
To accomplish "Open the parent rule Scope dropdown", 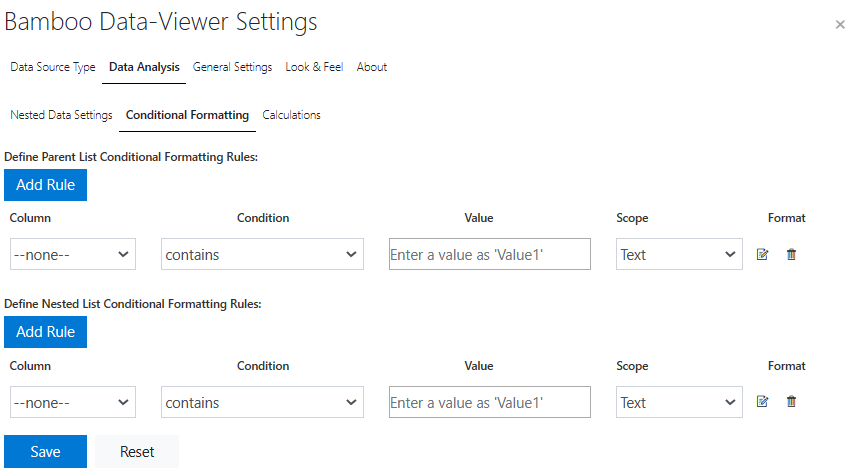I will click(x=679, y=255).
